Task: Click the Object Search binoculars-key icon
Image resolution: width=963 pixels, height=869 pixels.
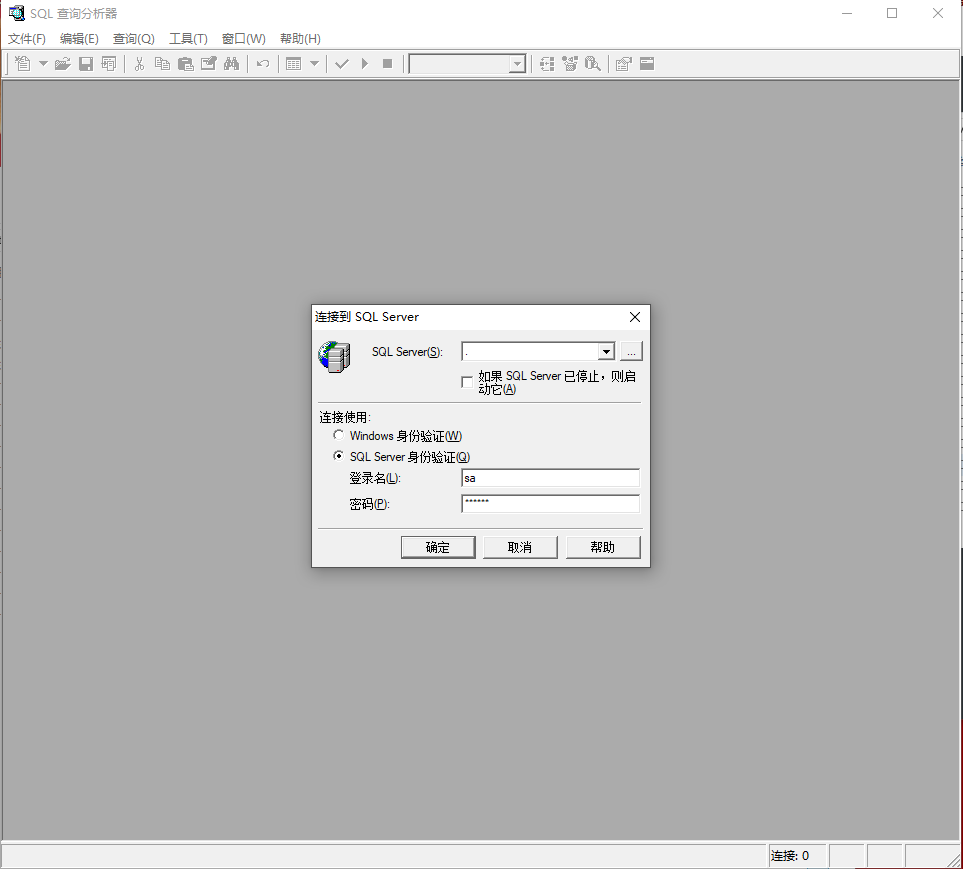Action: pos(592,63)
